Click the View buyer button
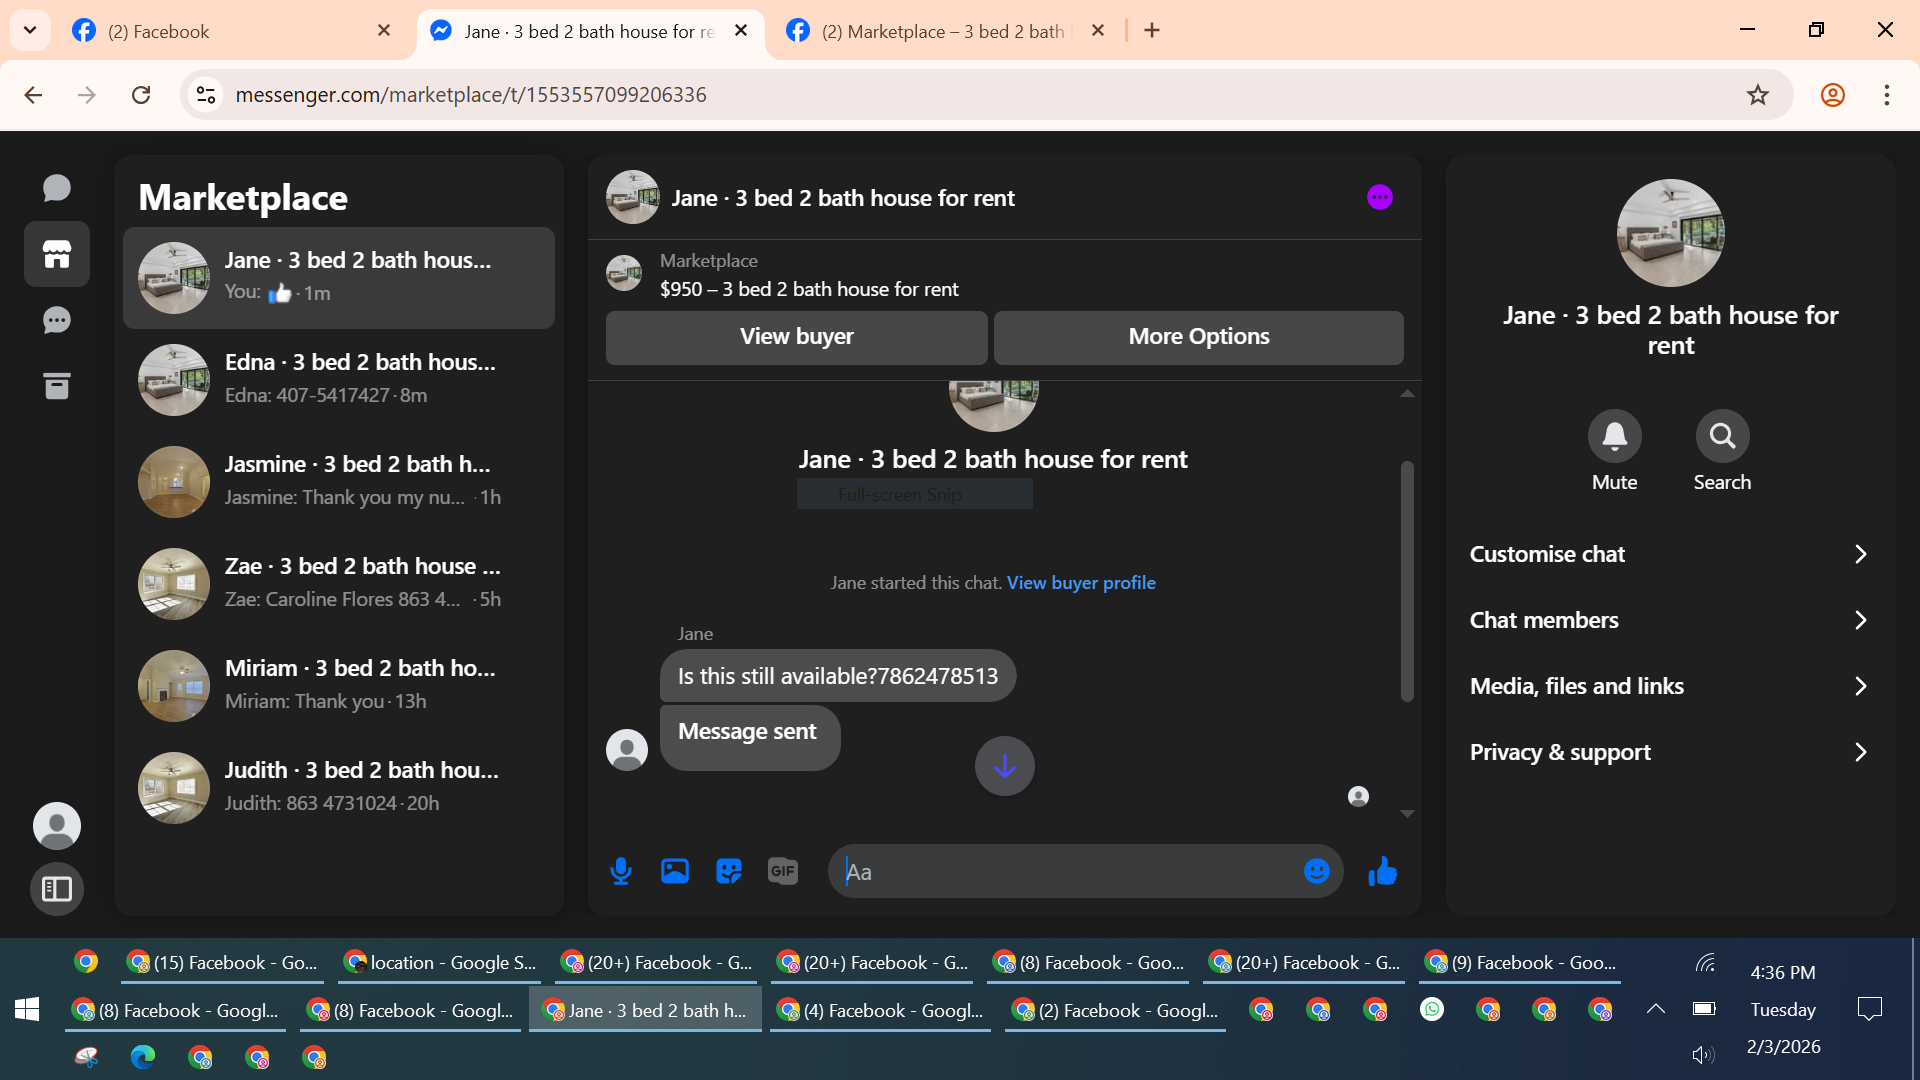Image resolution: width=1920 pixels, height=1080 pixels. [x=797, y=337]
